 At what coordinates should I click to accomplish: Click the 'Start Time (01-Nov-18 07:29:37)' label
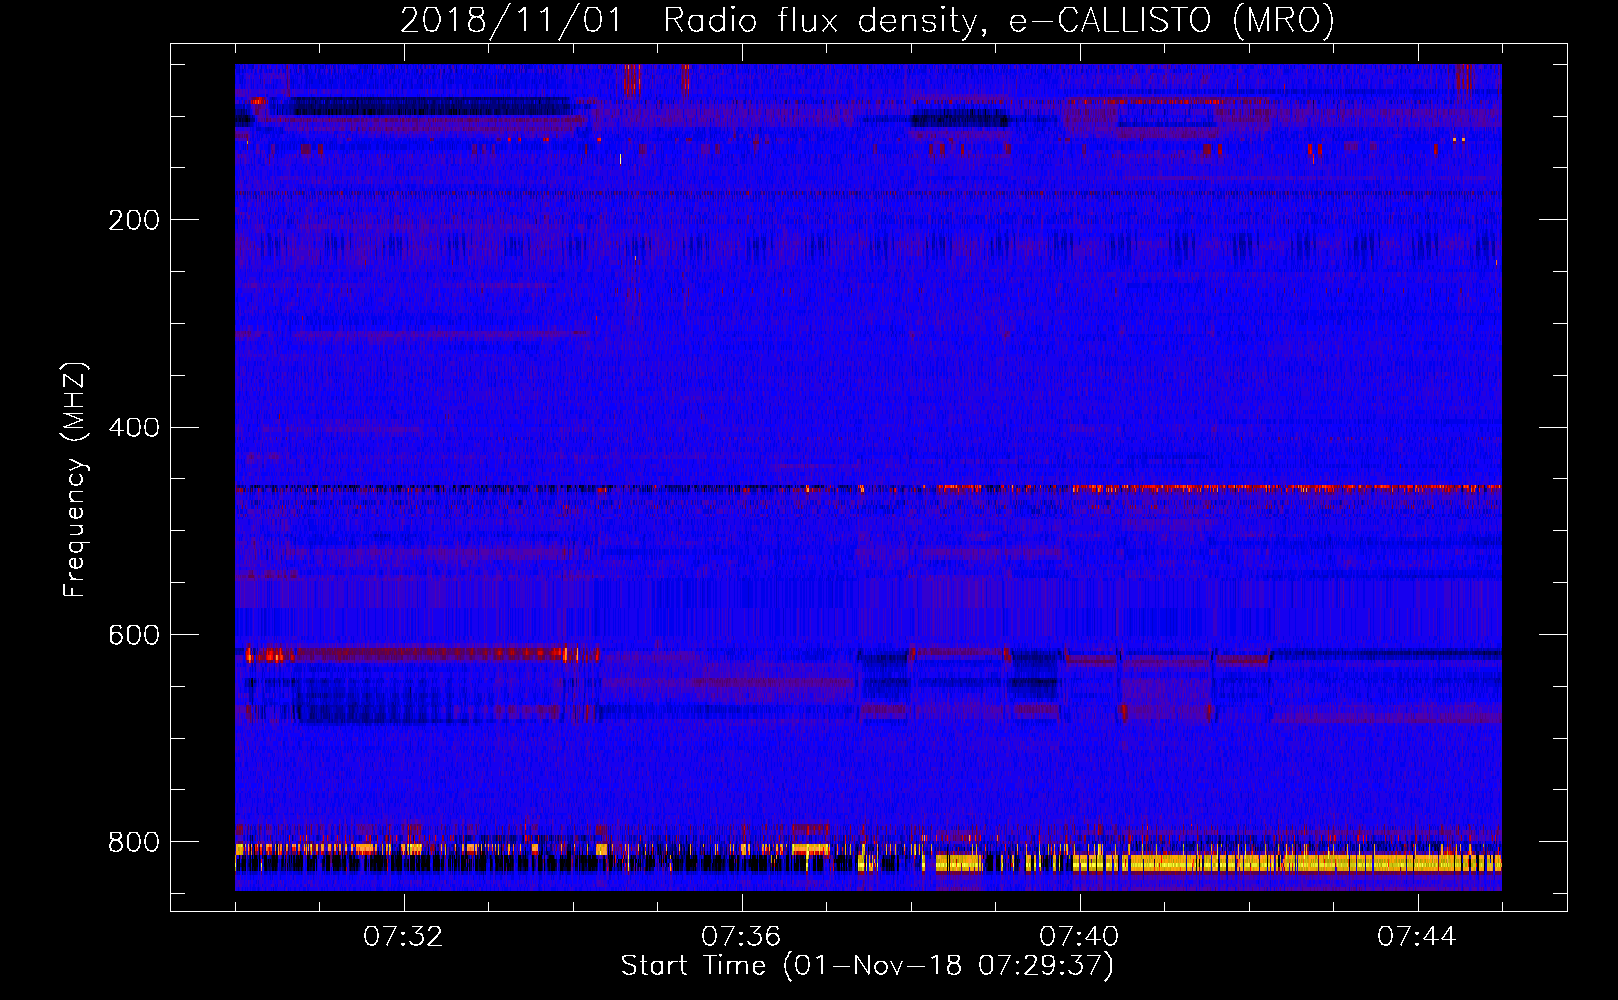point(867,966)
